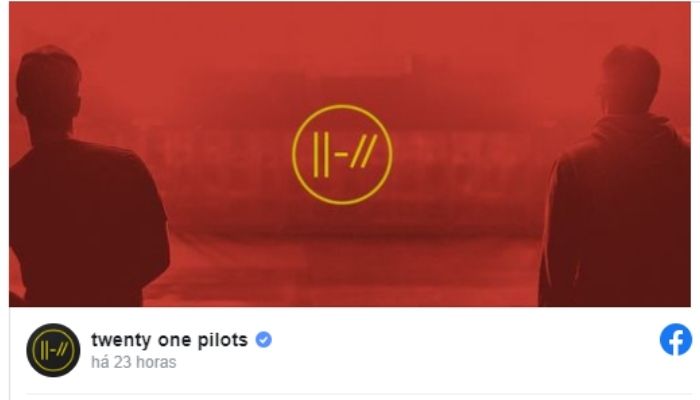Select the yellow circular band logo on cover
The height and width of the screenshot is (400, 700).
click(x=342, y=154)
